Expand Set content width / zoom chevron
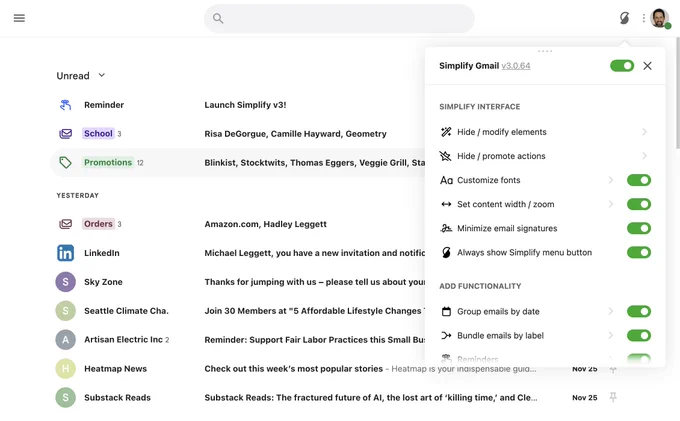Viewport: 680px width, 421px height. (x=611, y=204)
